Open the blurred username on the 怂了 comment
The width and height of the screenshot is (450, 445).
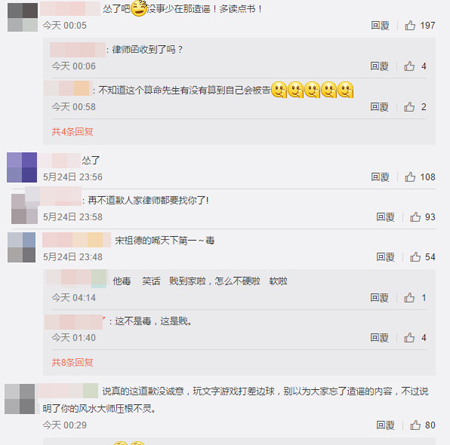coord(60,161)
